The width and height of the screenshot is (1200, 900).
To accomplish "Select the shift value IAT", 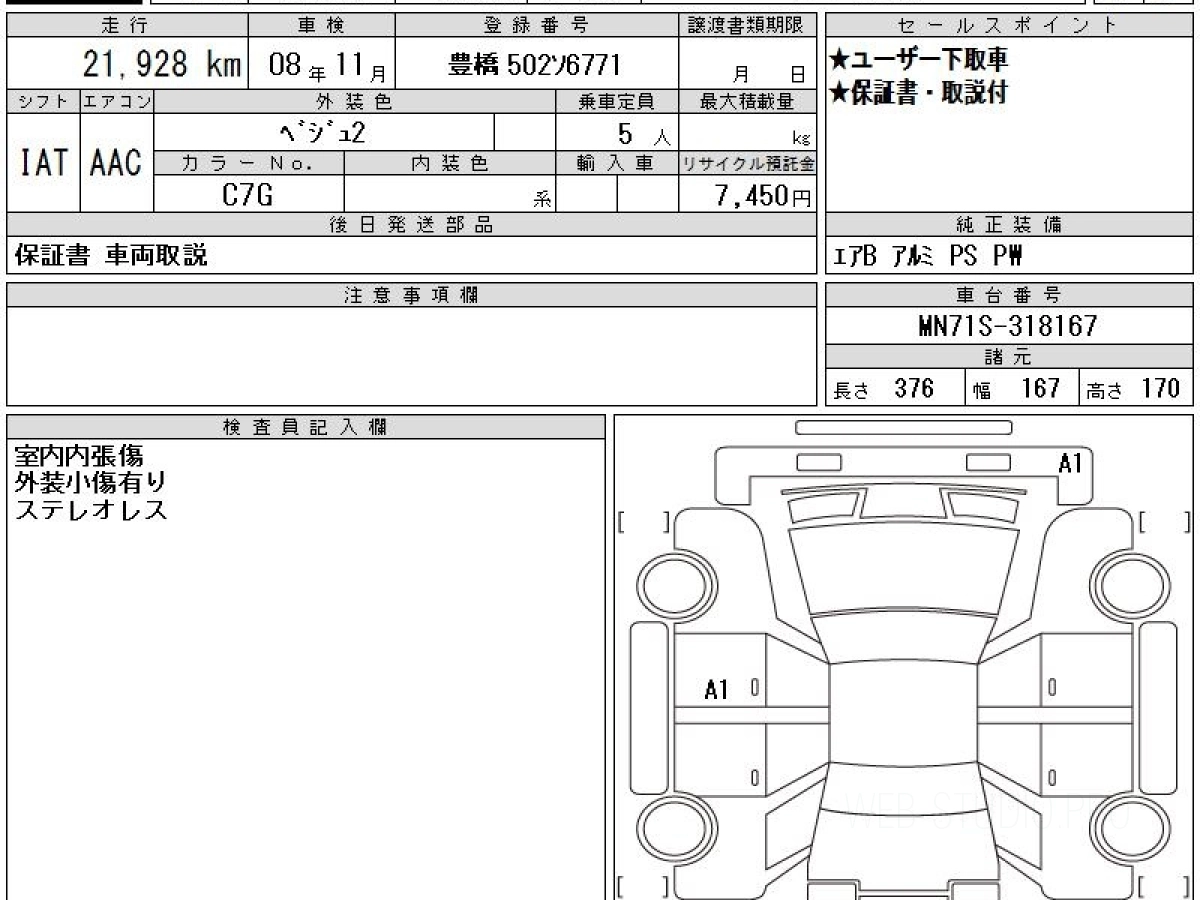I will tap(43, 162).
